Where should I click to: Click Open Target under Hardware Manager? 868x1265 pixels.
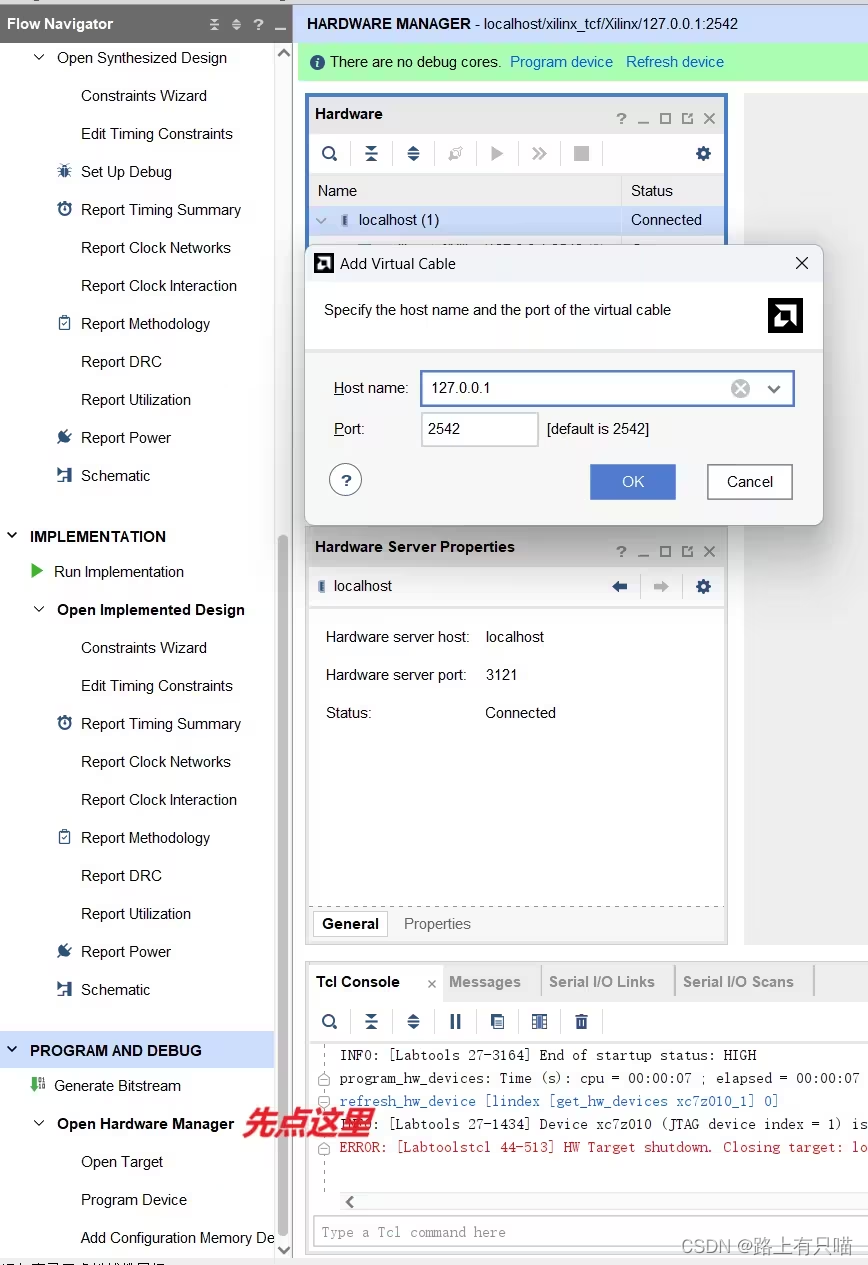pos(122,1162)
